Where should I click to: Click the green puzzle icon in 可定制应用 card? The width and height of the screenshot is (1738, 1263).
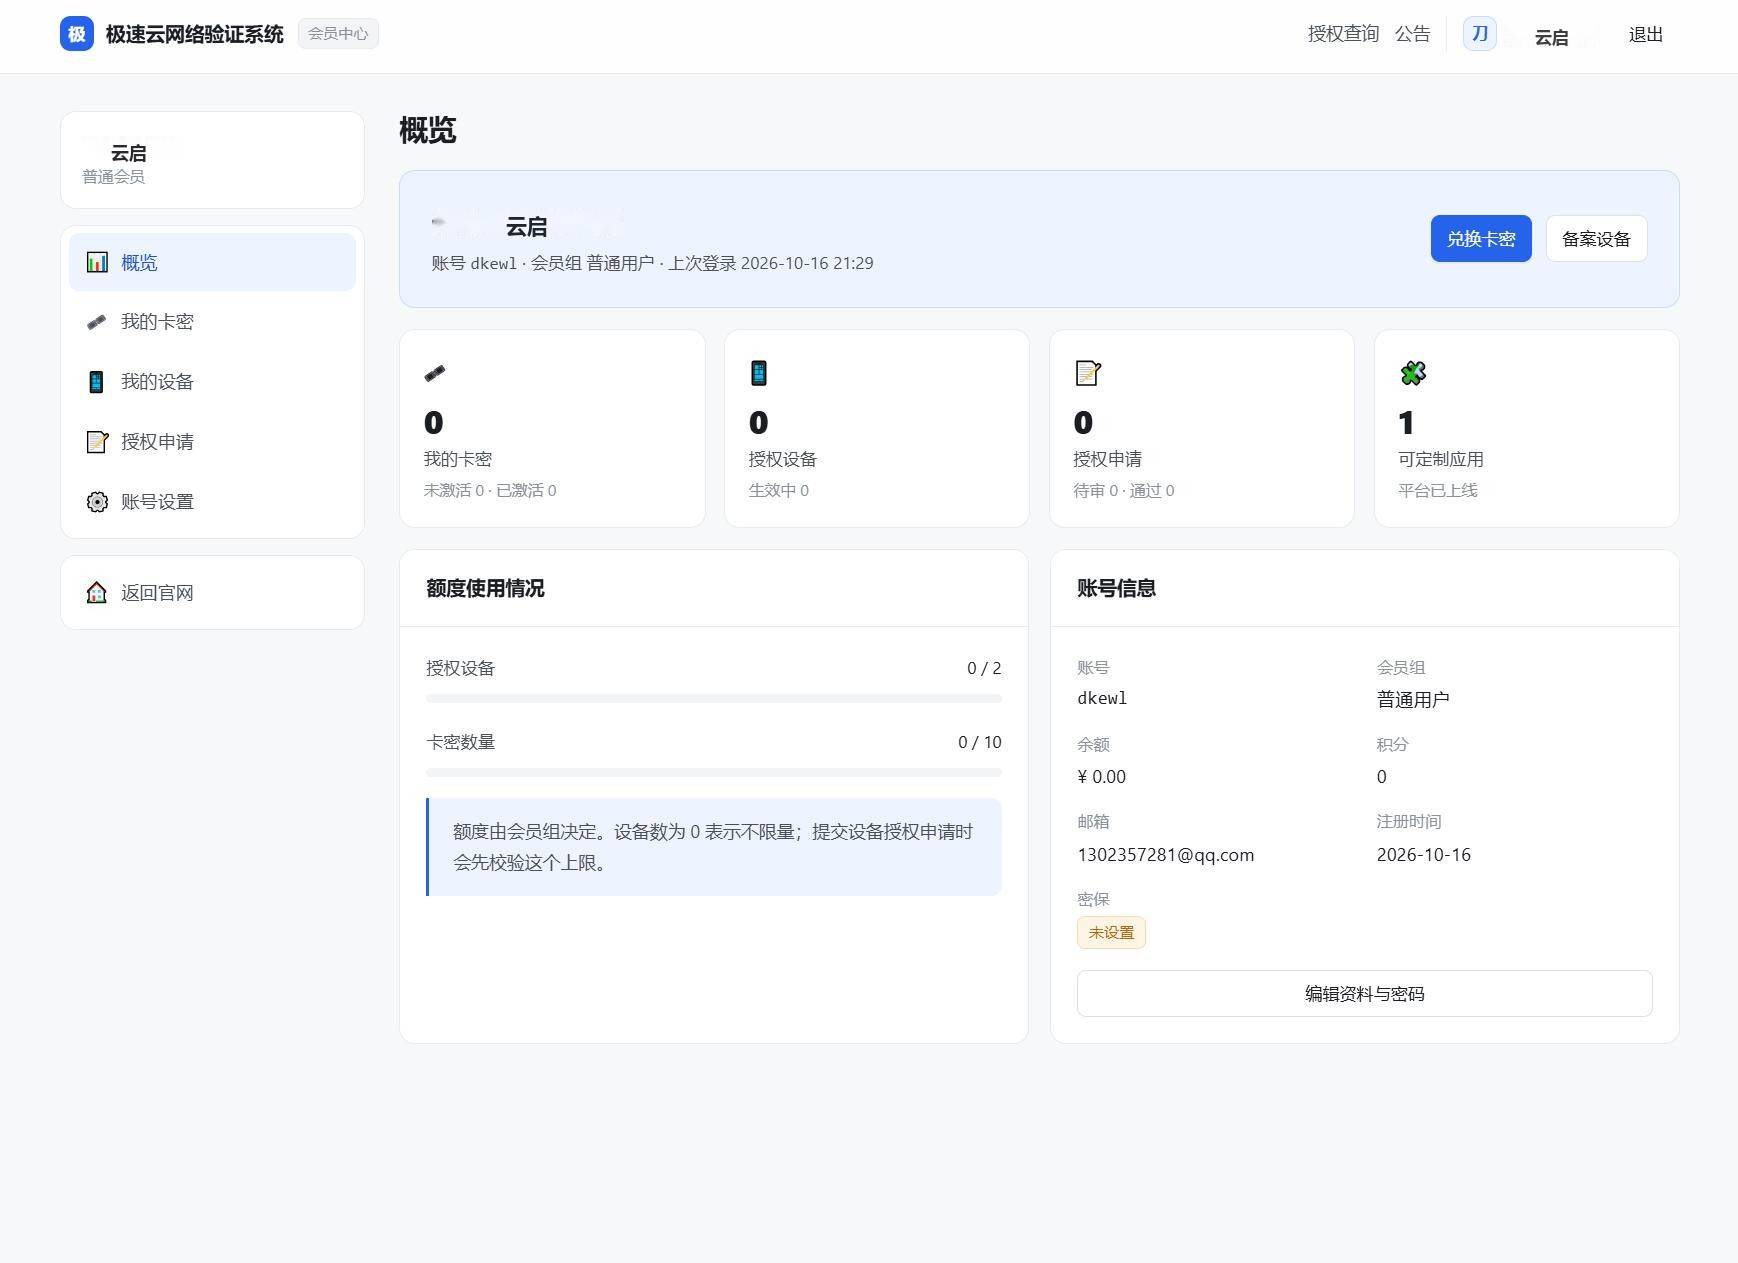click(1413, 373)
